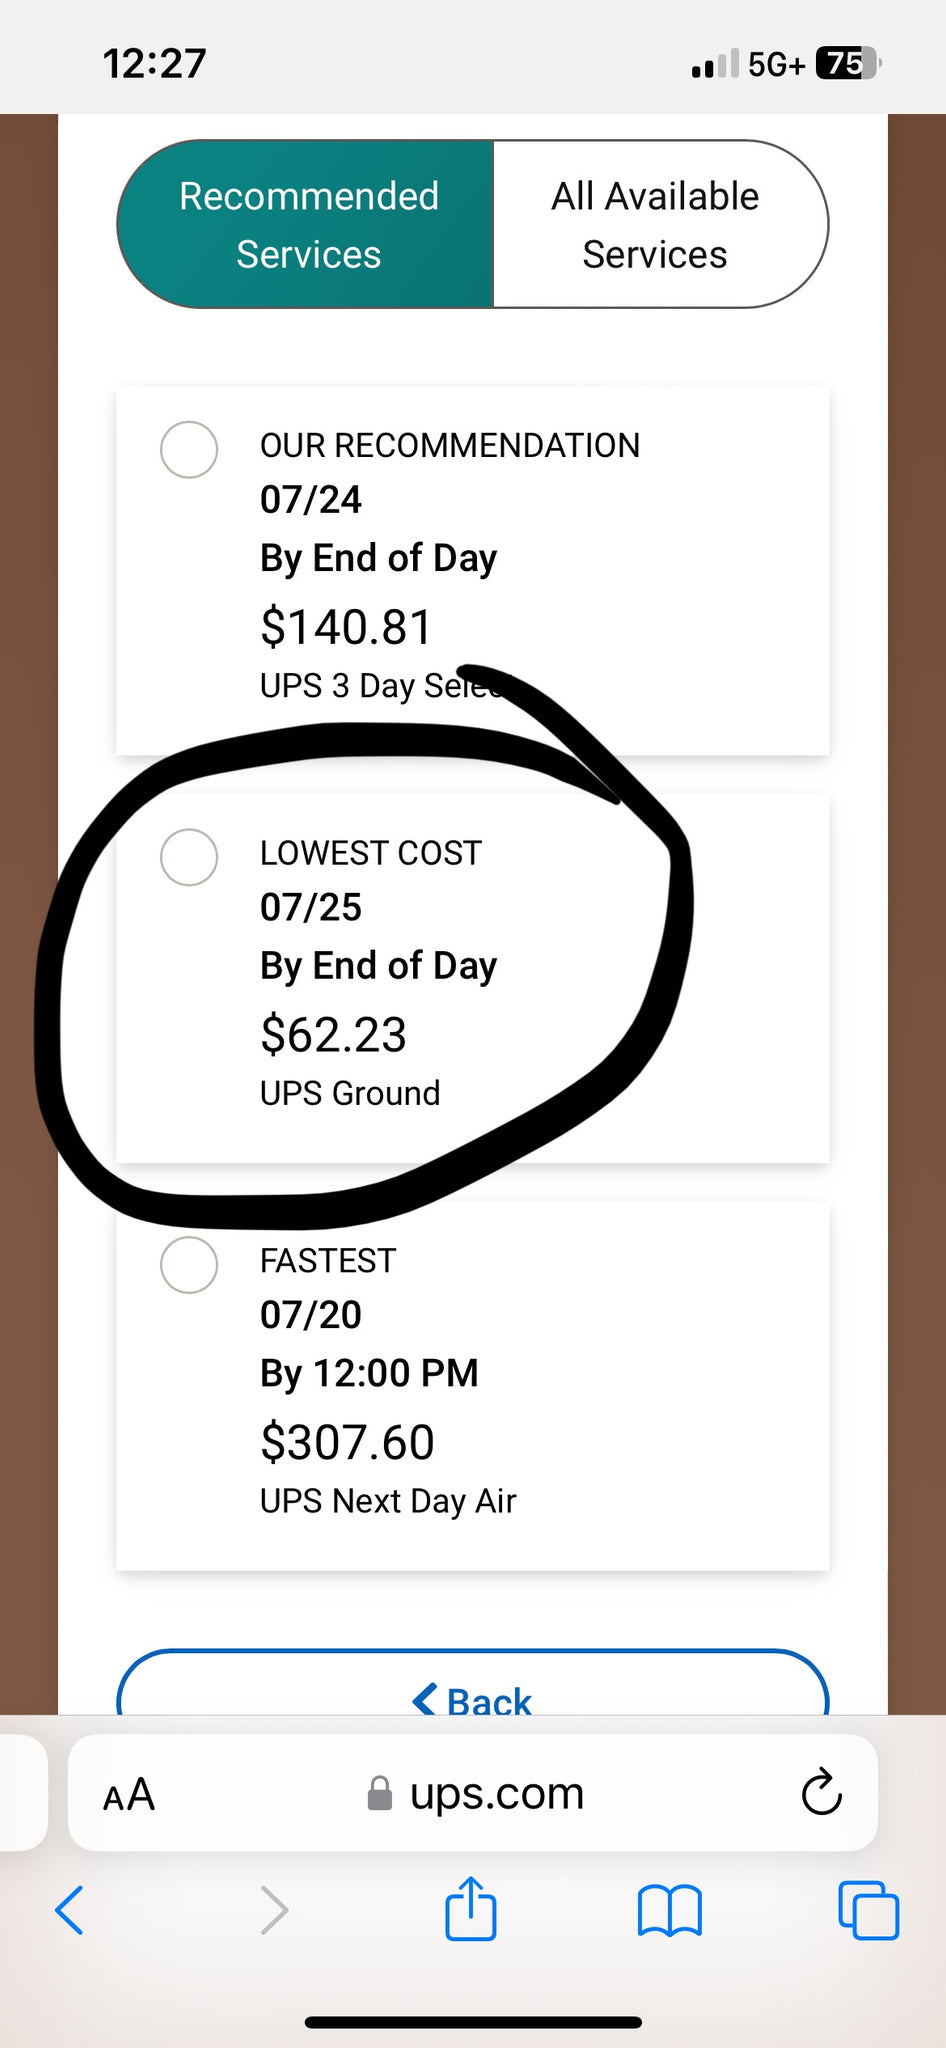Tap the $307.60 Next Day Air price
The height and width of the screenshot is (2048, 946).
pos(347,1442)
